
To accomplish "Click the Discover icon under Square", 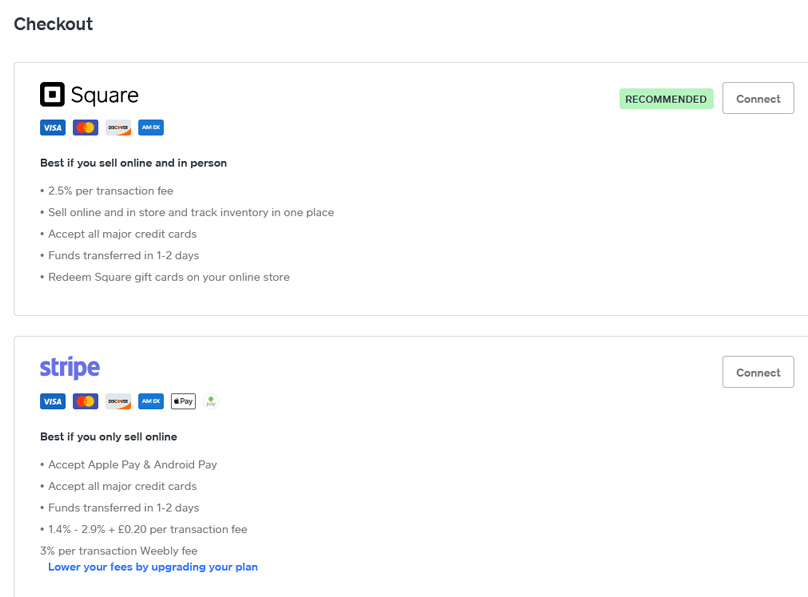I will click(x=118, y=128).
